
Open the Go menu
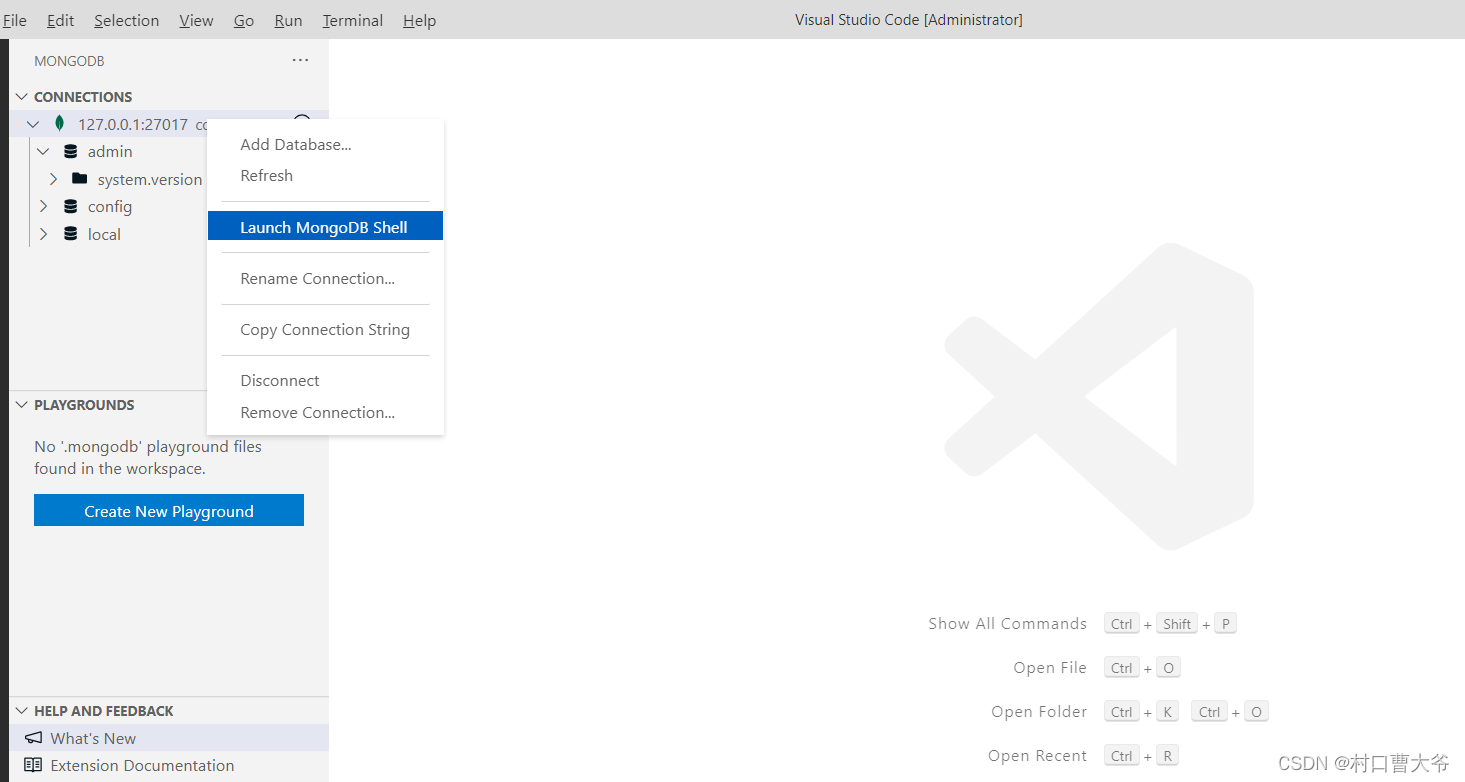[x=244, y=20]
